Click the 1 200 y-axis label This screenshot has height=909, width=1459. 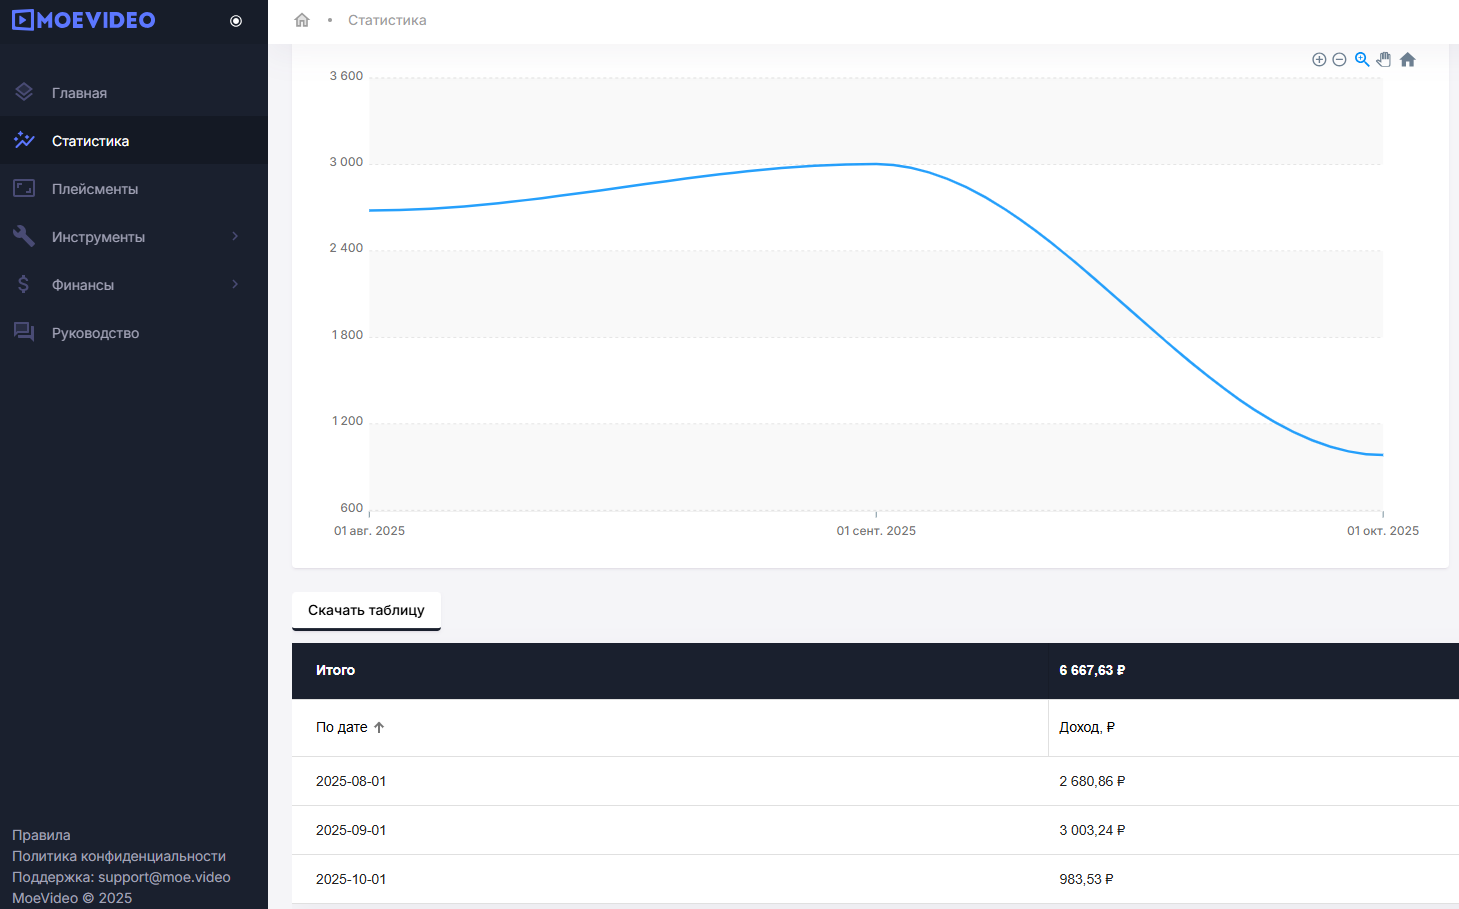coord(347,421)
